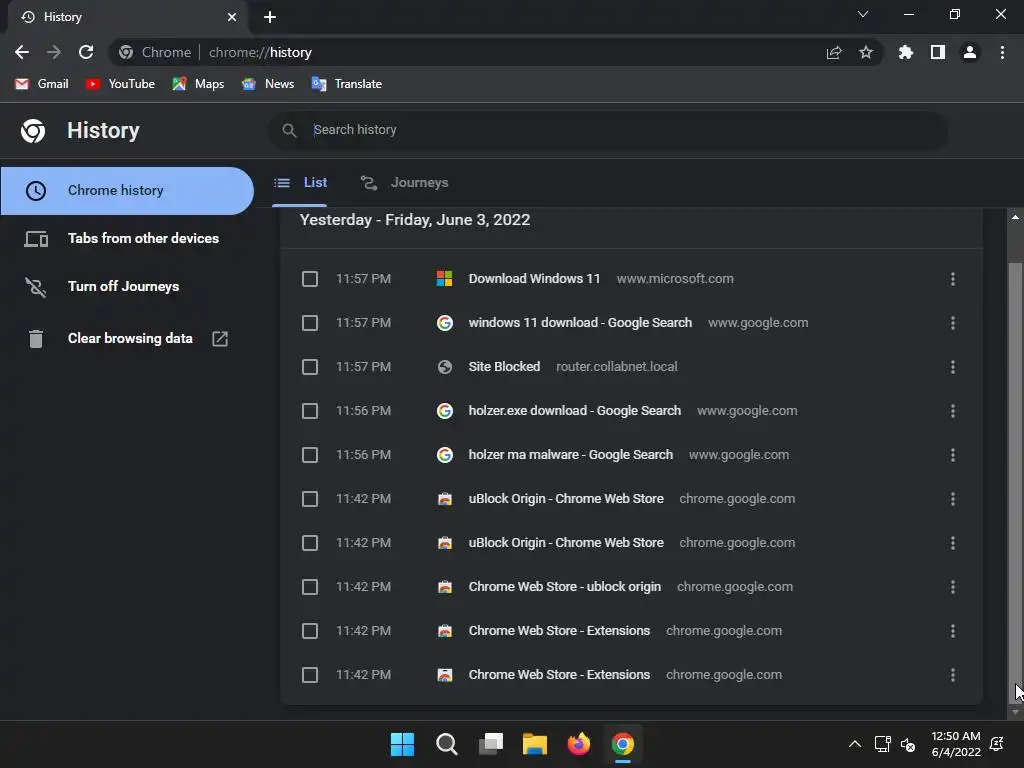
Task: Open more actions for windows 11 download search
Action: coord(953,323)
